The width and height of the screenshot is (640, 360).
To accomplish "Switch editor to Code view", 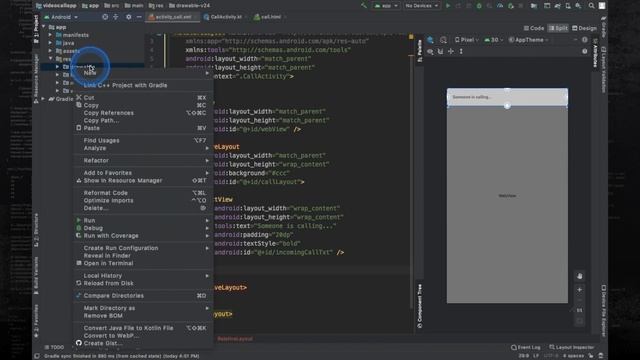I will (534, 28).
